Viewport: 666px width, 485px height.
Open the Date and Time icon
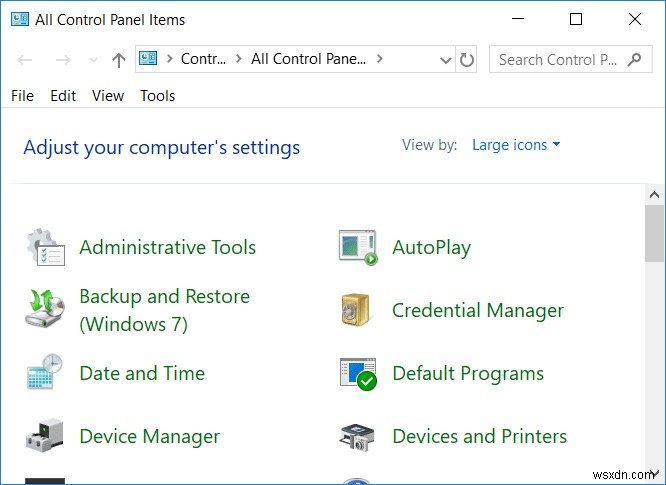pos(45,373)
